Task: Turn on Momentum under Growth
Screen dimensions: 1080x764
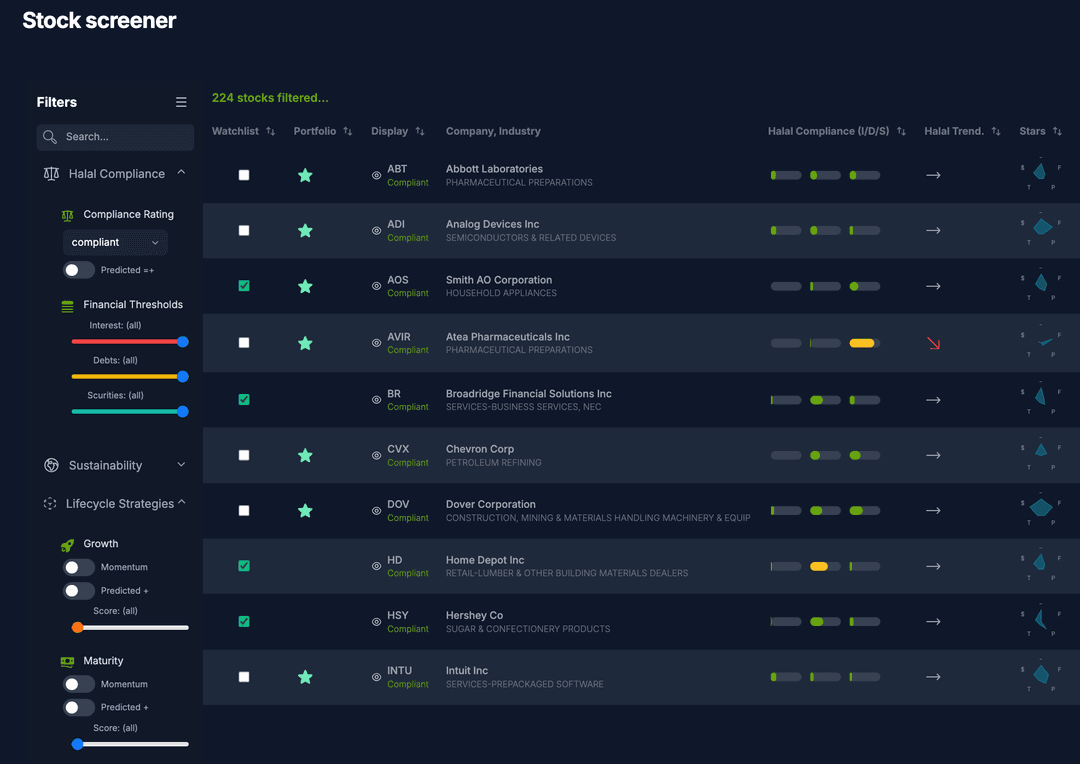Action: tap(78, 567)
